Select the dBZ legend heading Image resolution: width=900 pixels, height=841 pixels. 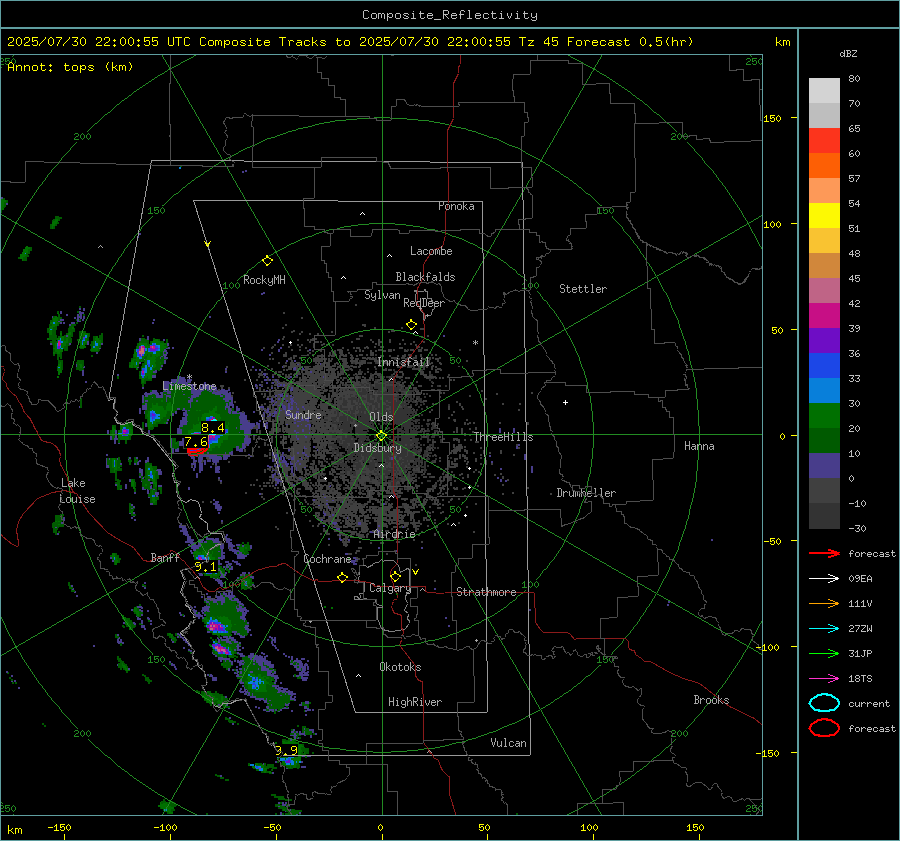pyautogui.click(x=848, y=54)
